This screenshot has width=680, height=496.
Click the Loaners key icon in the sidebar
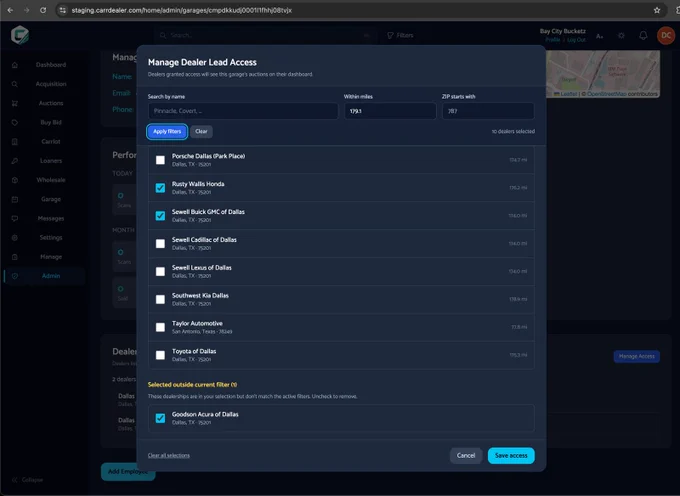pos(15,161)
